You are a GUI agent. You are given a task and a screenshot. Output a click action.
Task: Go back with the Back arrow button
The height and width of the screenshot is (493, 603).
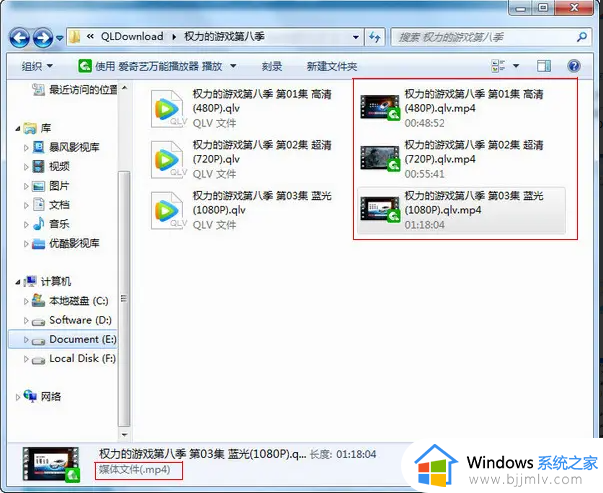click(19, 38)
